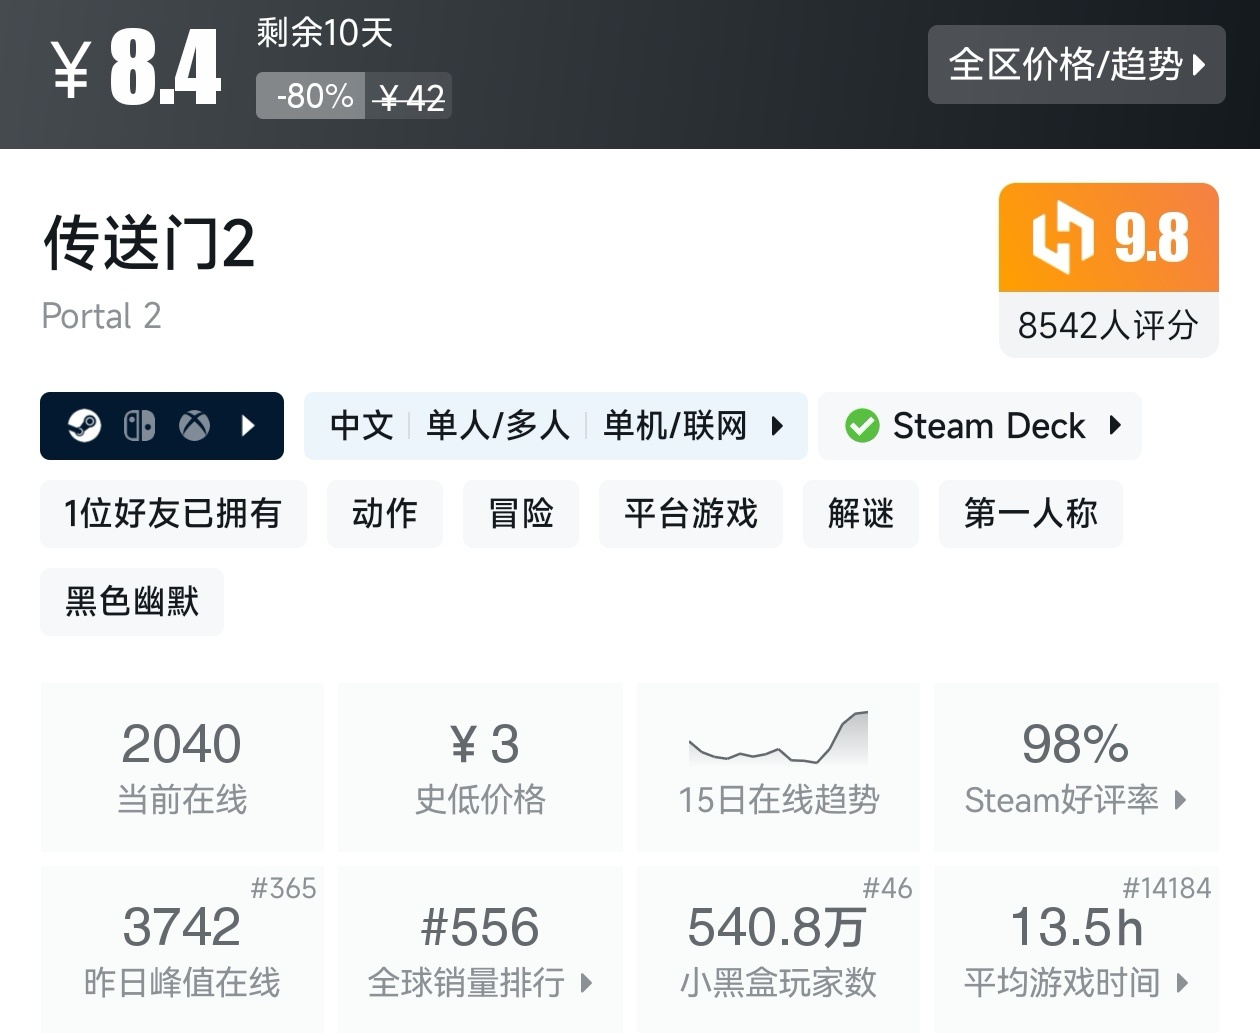Viewport: 1260px width, 1033px height.
Task: Click the #46 rank label
Action: [x=888, y=888]
